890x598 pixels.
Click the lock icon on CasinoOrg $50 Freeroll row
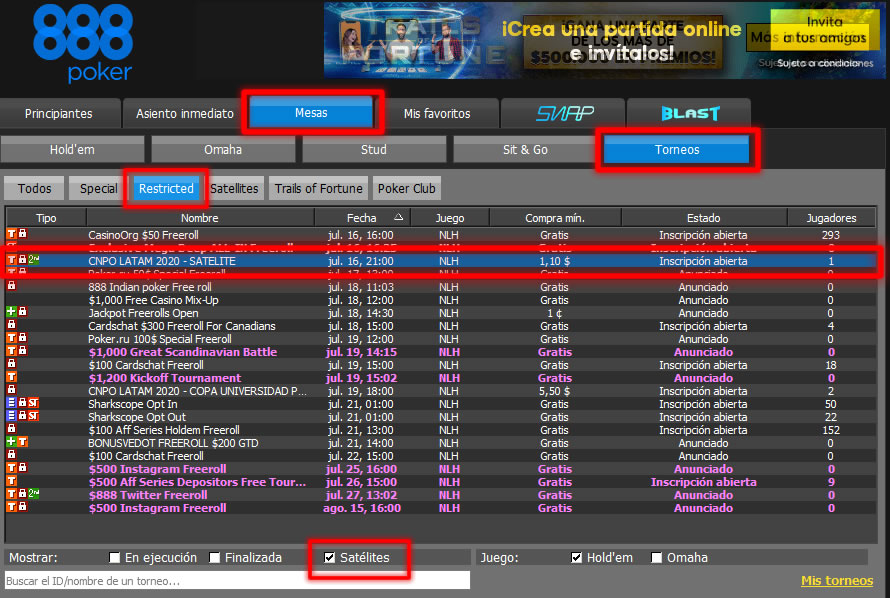coord(23,234)
